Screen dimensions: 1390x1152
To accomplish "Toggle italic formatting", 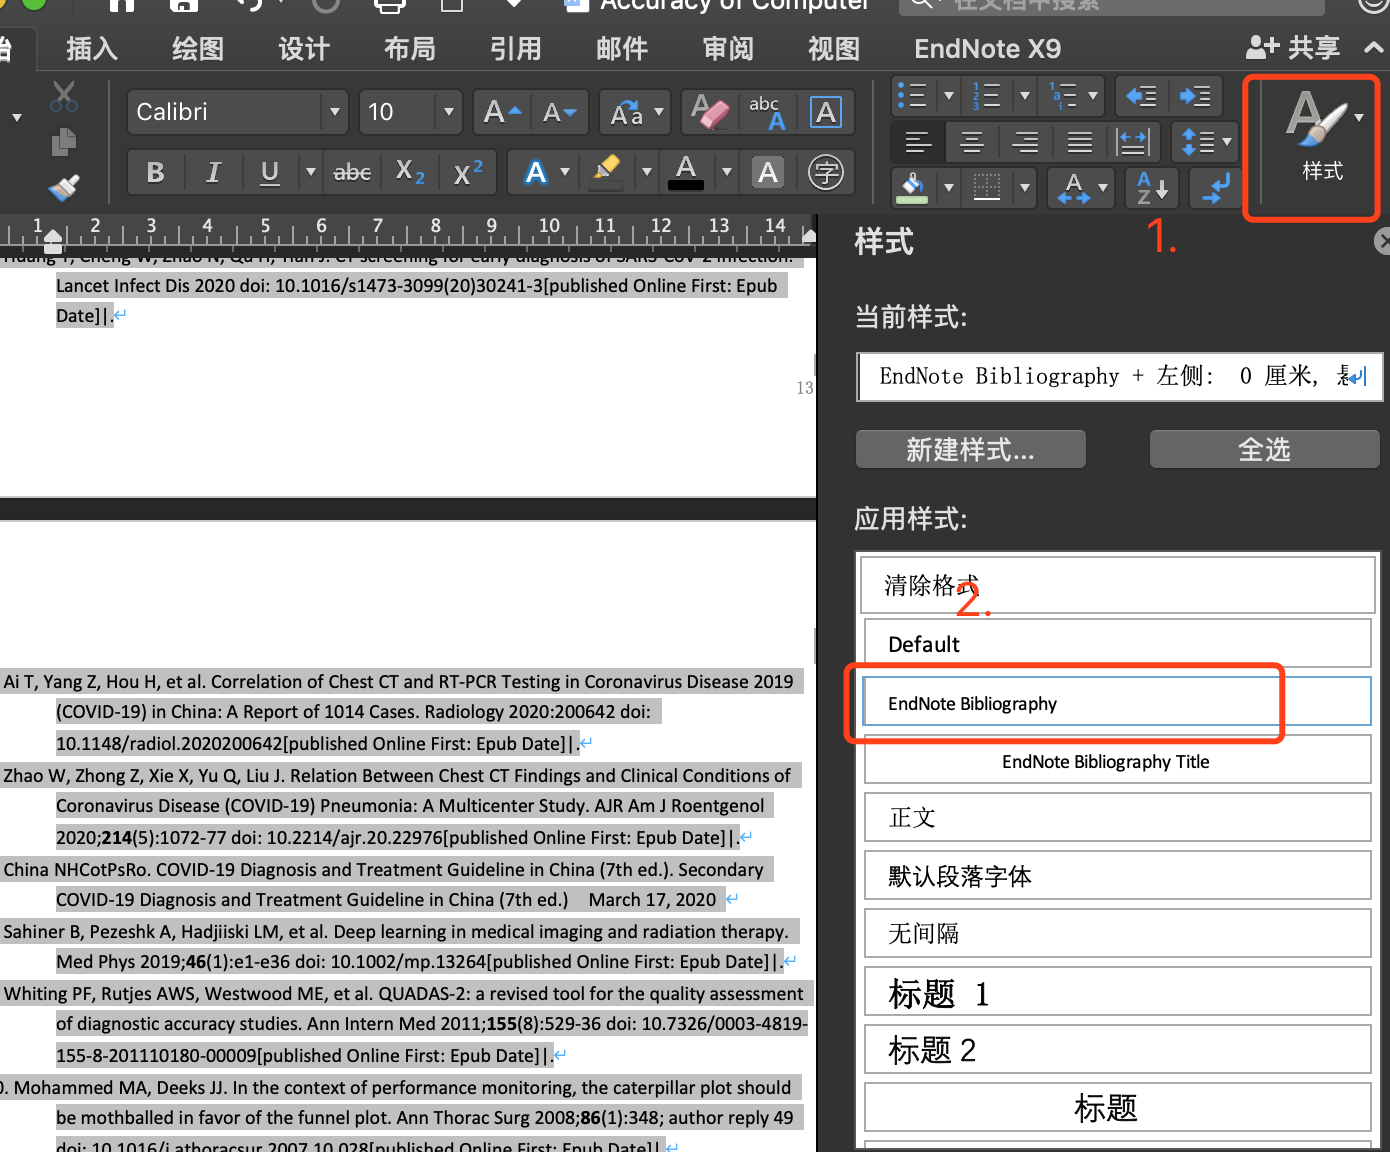I will [214, 172].
